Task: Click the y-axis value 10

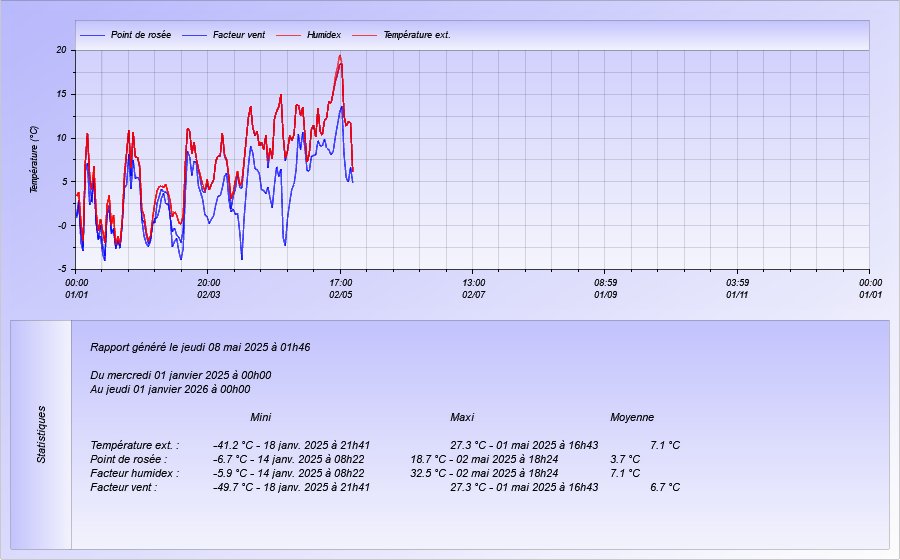Action: (x=61, y=138)
